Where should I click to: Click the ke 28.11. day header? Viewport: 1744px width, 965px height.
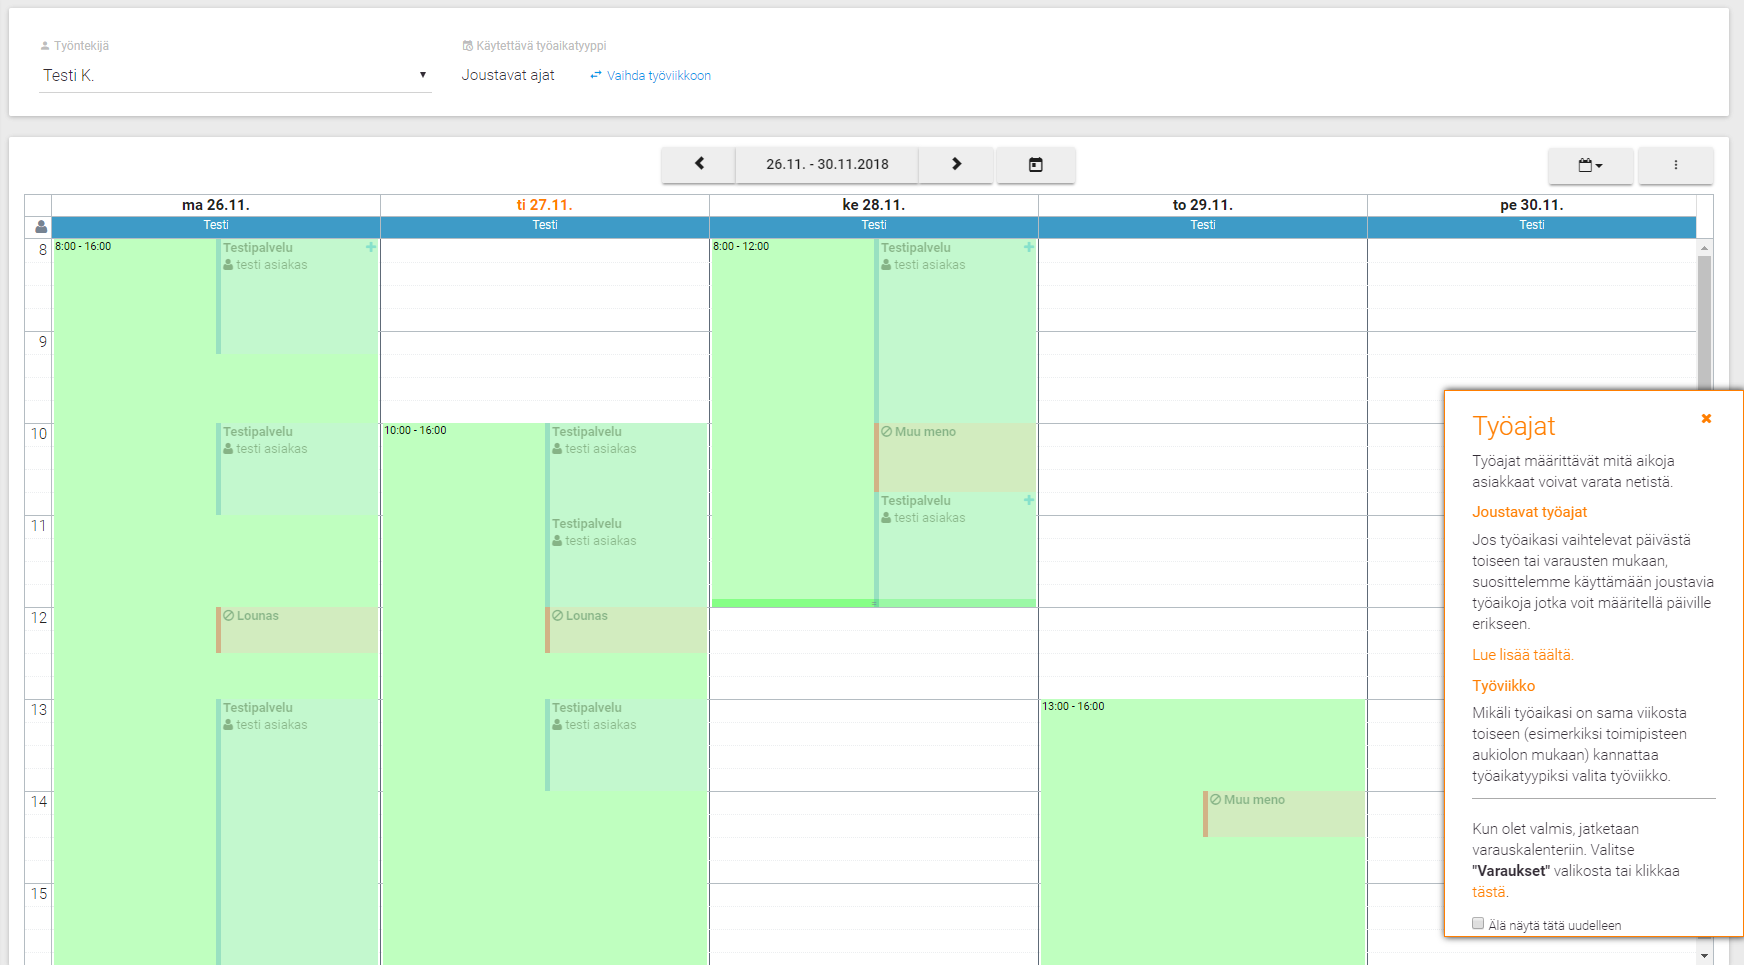tap(874, 205)
